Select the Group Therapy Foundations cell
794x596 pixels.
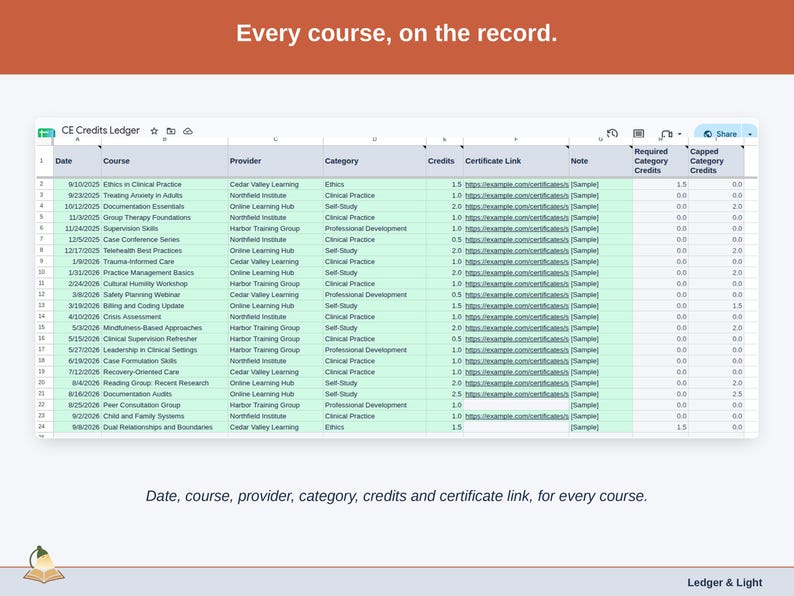click(x=165, y=218)
